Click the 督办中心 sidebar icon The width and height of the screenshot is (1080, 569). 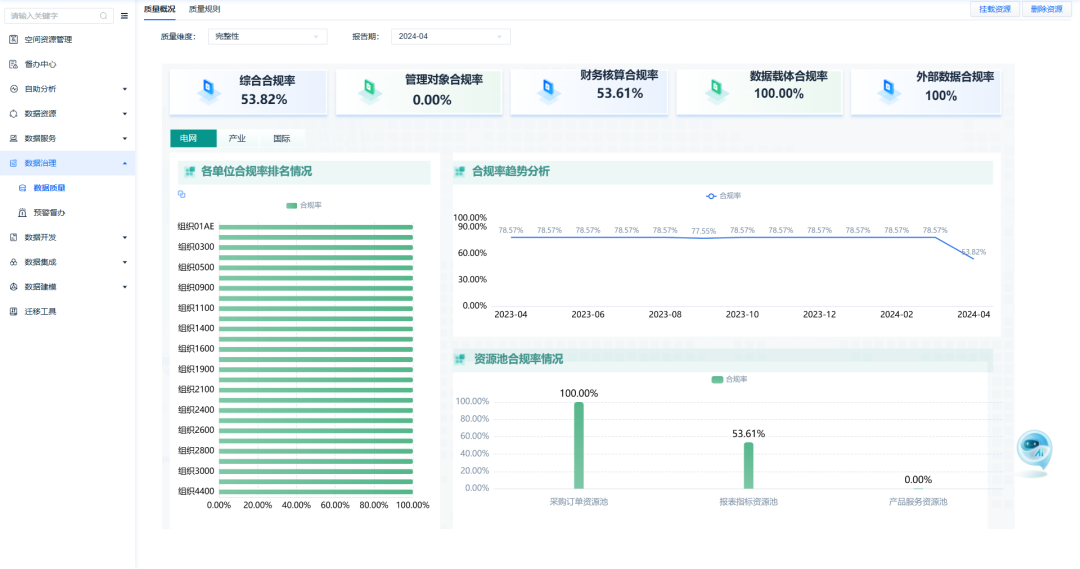pyautogui.click(x=13, y=64)
